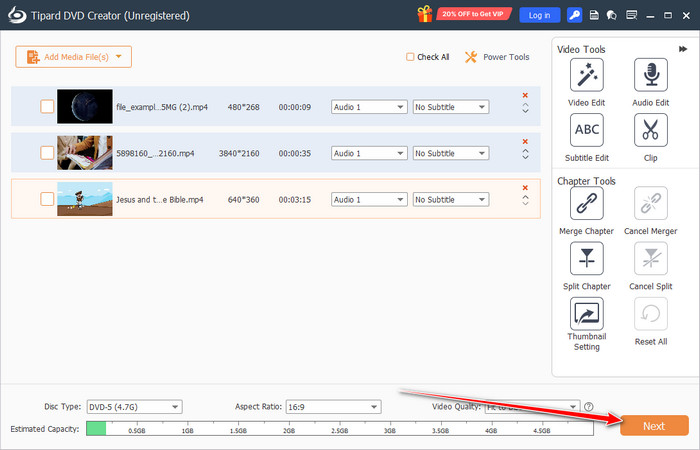Select checkbox for Jesus and the Bible video
The height and width of the screenshot is (450, 700).
47,199
